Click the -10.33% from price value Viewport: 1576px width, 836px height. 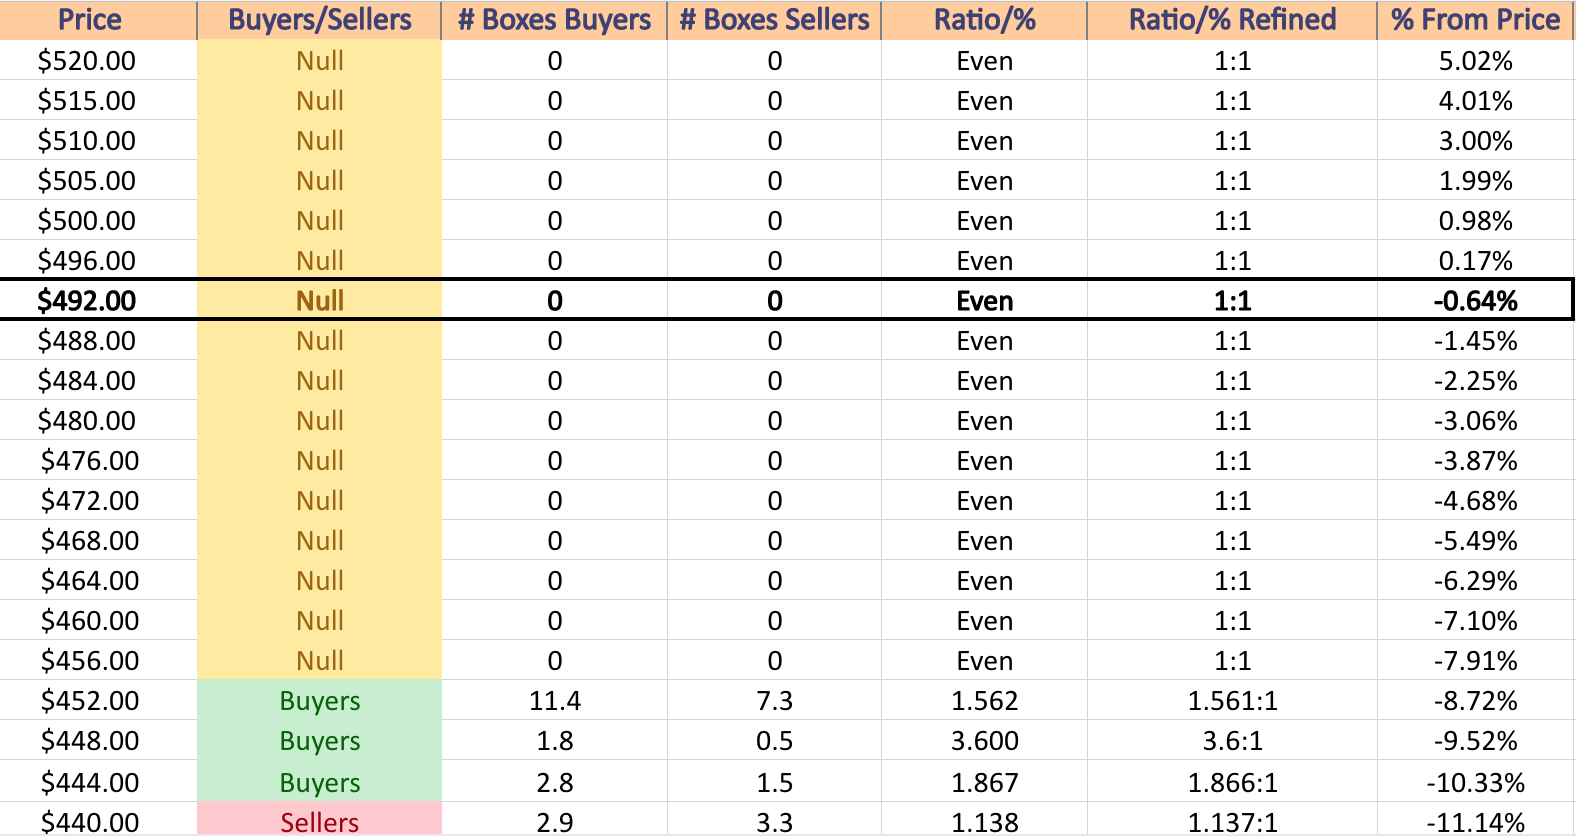(1475, 783)
